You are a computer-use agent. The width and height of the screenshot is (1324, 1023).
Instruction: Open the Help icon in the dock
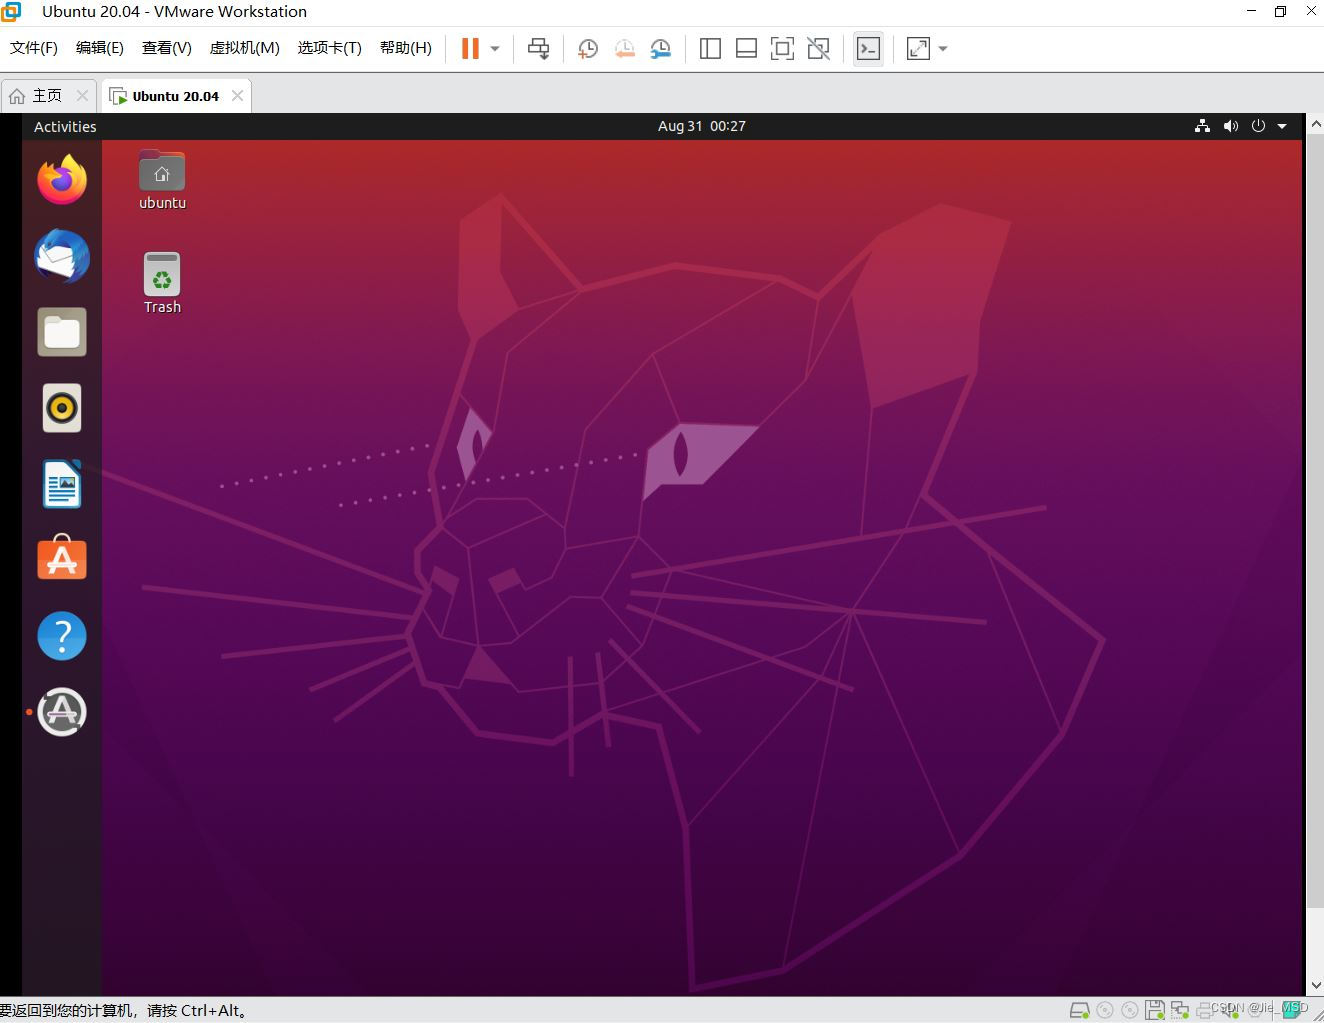[62, 636]
